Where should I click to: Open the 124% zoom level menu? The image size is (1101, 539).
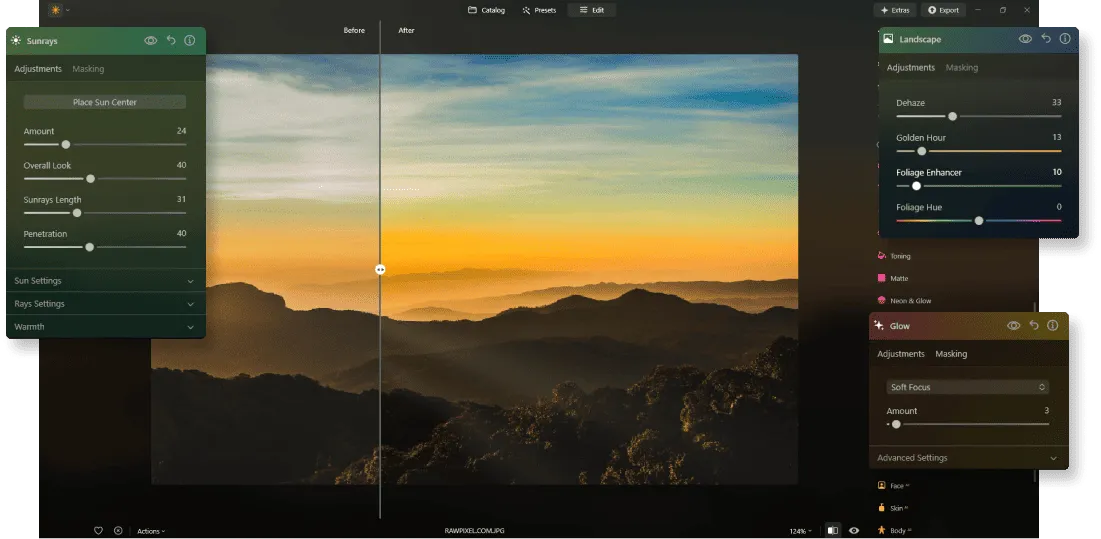click(800, 531)
